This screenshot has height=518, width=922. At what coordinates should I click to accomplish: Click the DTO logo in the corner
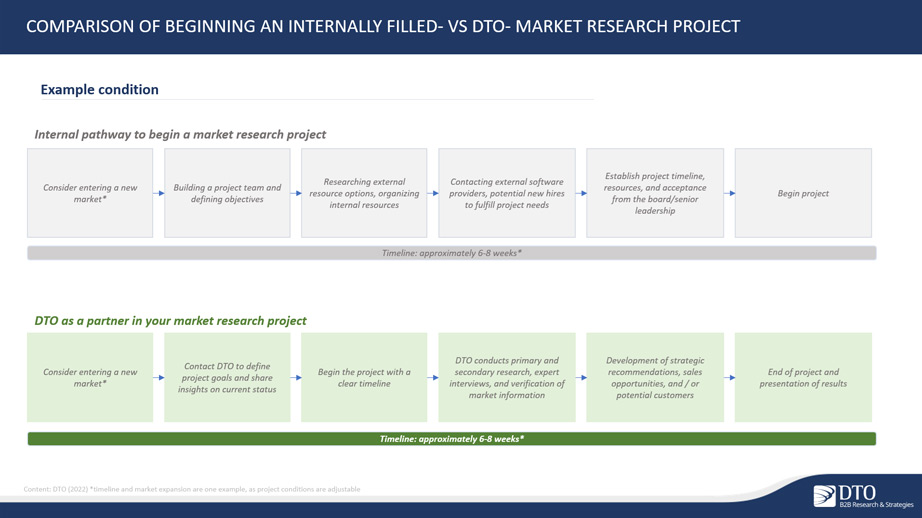pyautogui.click(x=863, y=496)
